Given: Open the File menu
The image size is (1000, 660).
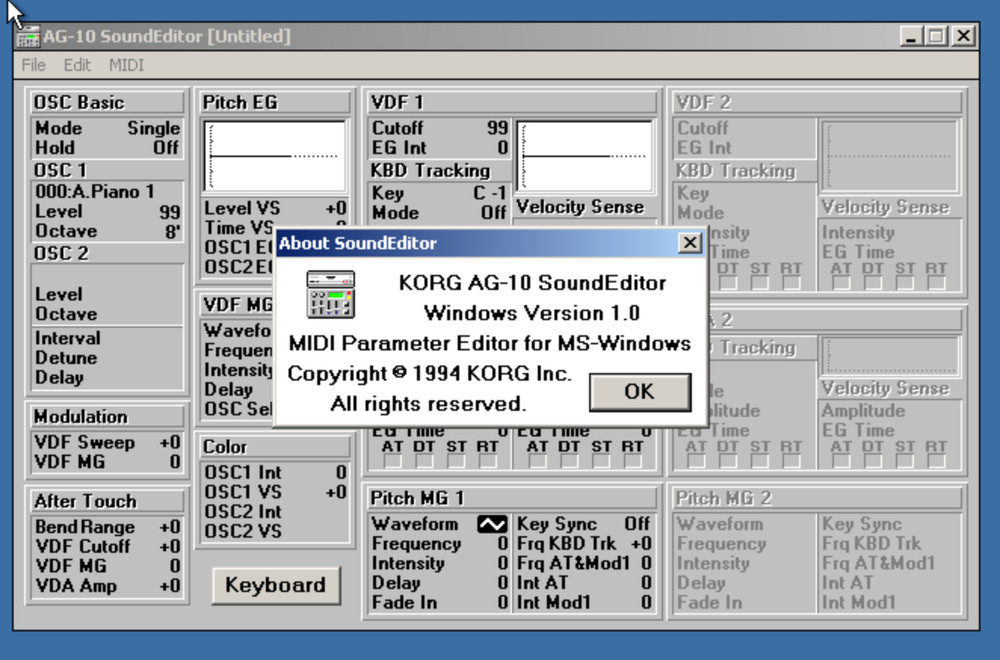Looking at the screenshot, I should click(x=34, y=65).
